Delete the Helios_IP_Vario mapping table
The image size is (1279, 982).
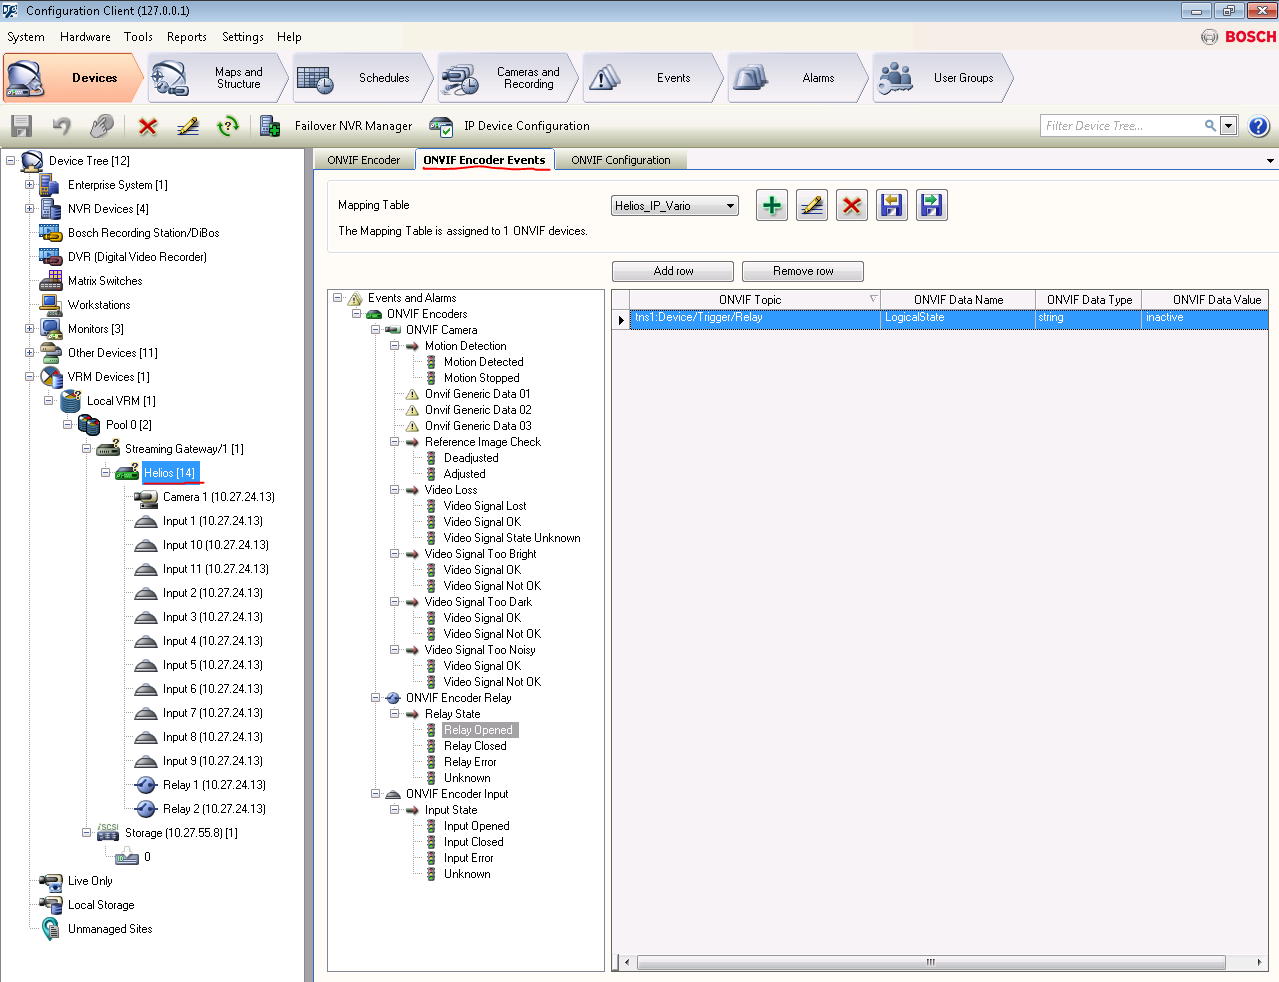851,205
